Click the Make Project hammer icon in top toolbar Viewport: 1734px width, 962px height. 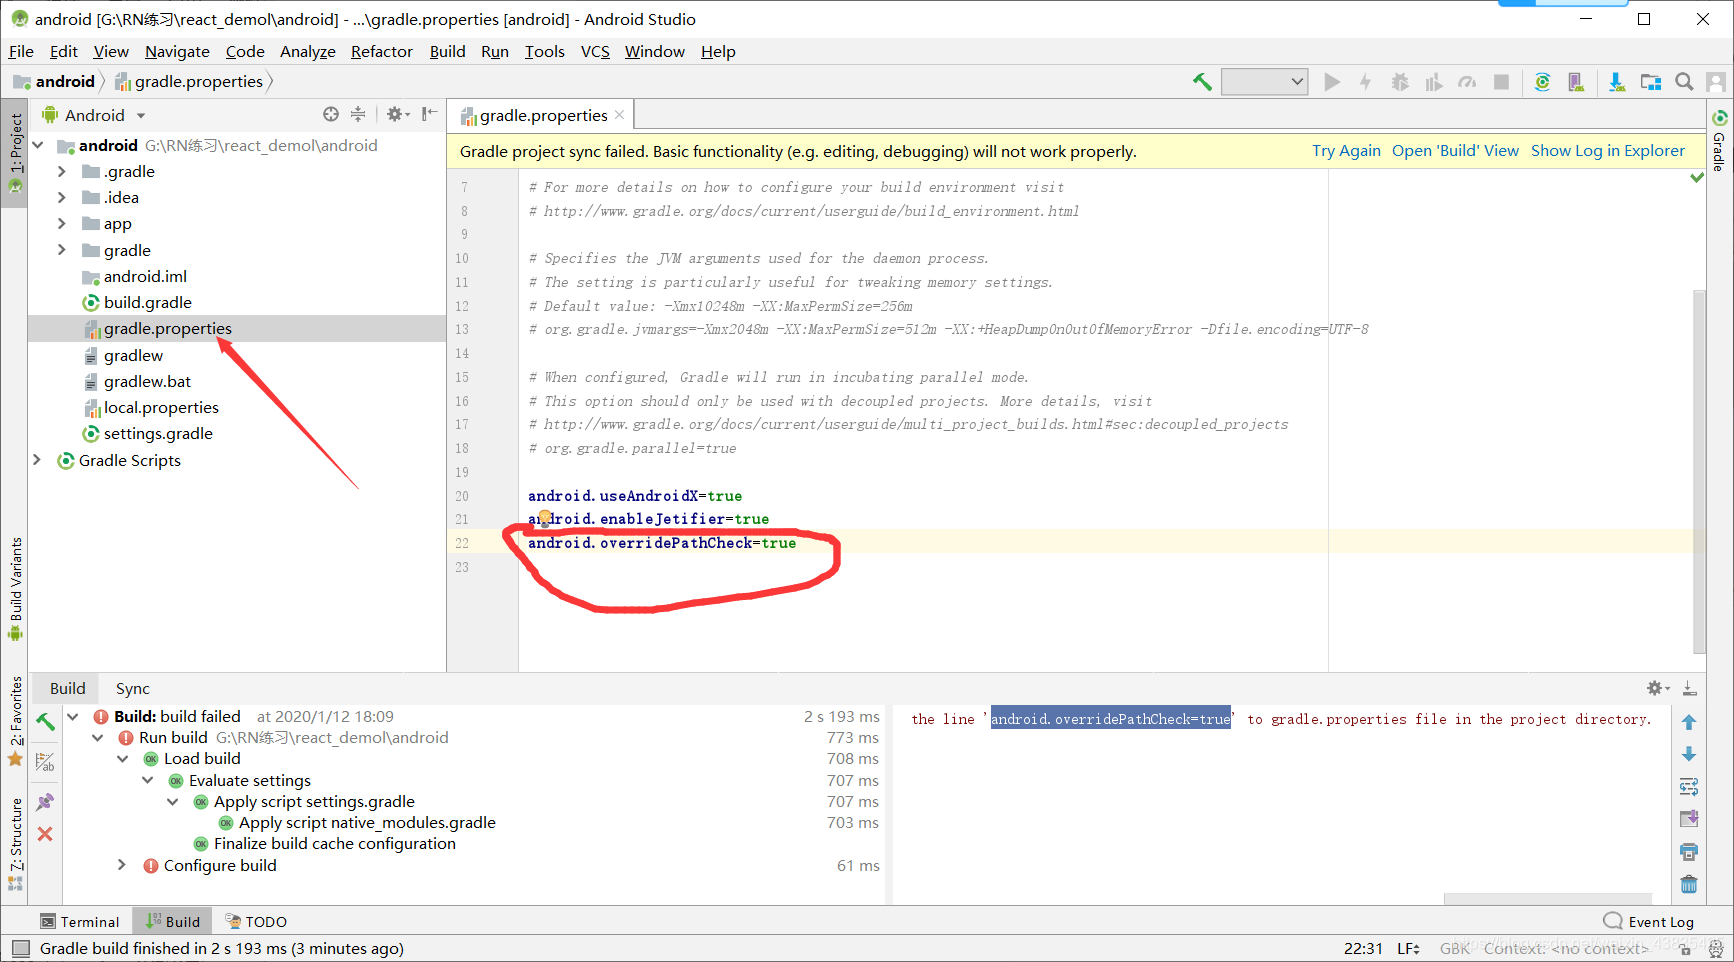[x=1202, y=82]
